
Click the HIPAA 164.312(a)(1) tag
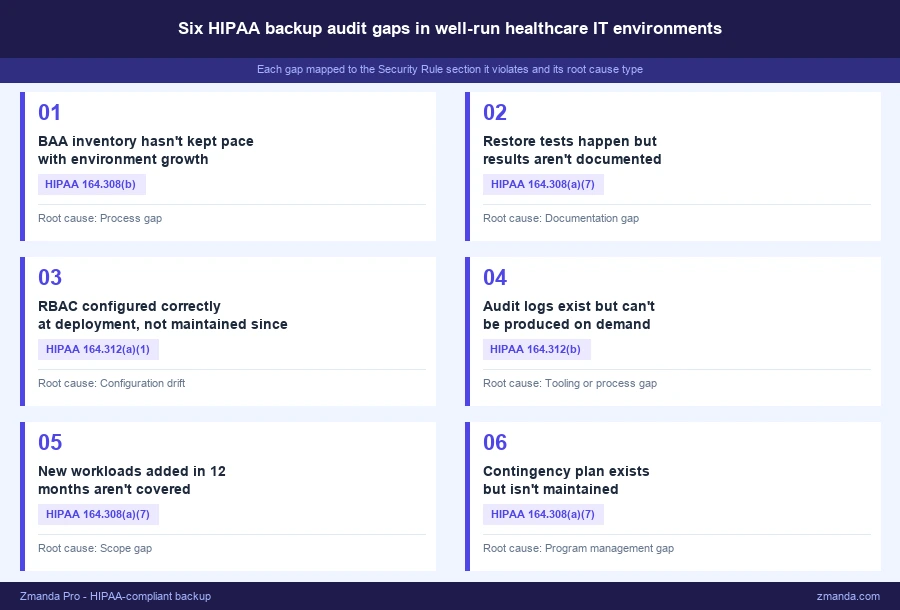98,349
